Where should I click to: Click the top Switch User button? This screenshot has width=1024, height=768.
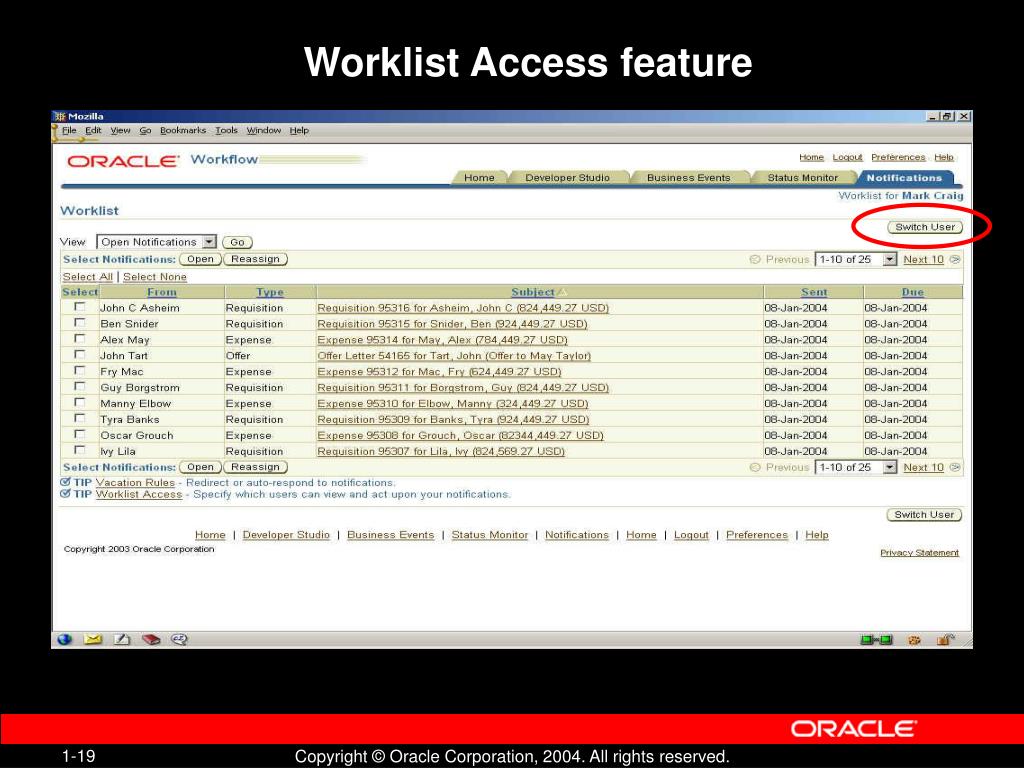click(x=925, y=227)
